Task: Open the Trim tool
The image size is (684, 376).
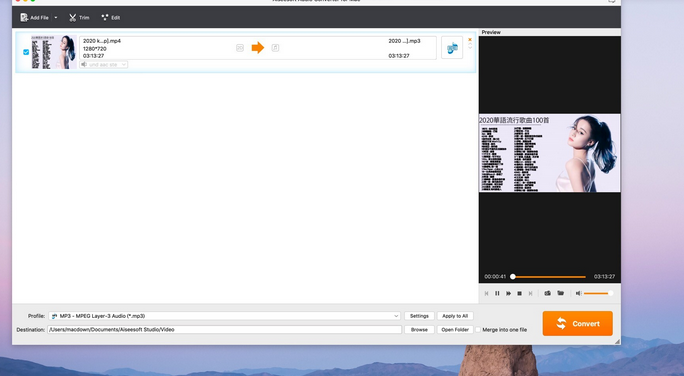Action: (x=79, y=17)
